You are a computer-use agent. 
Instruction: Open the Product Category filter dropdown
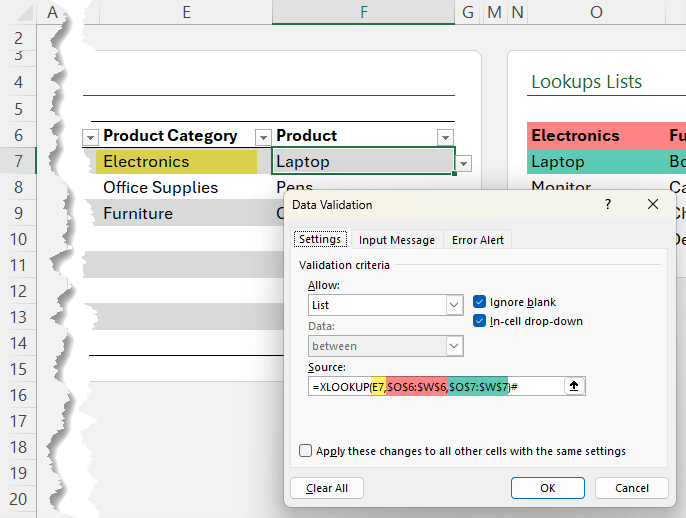point(263,138)
